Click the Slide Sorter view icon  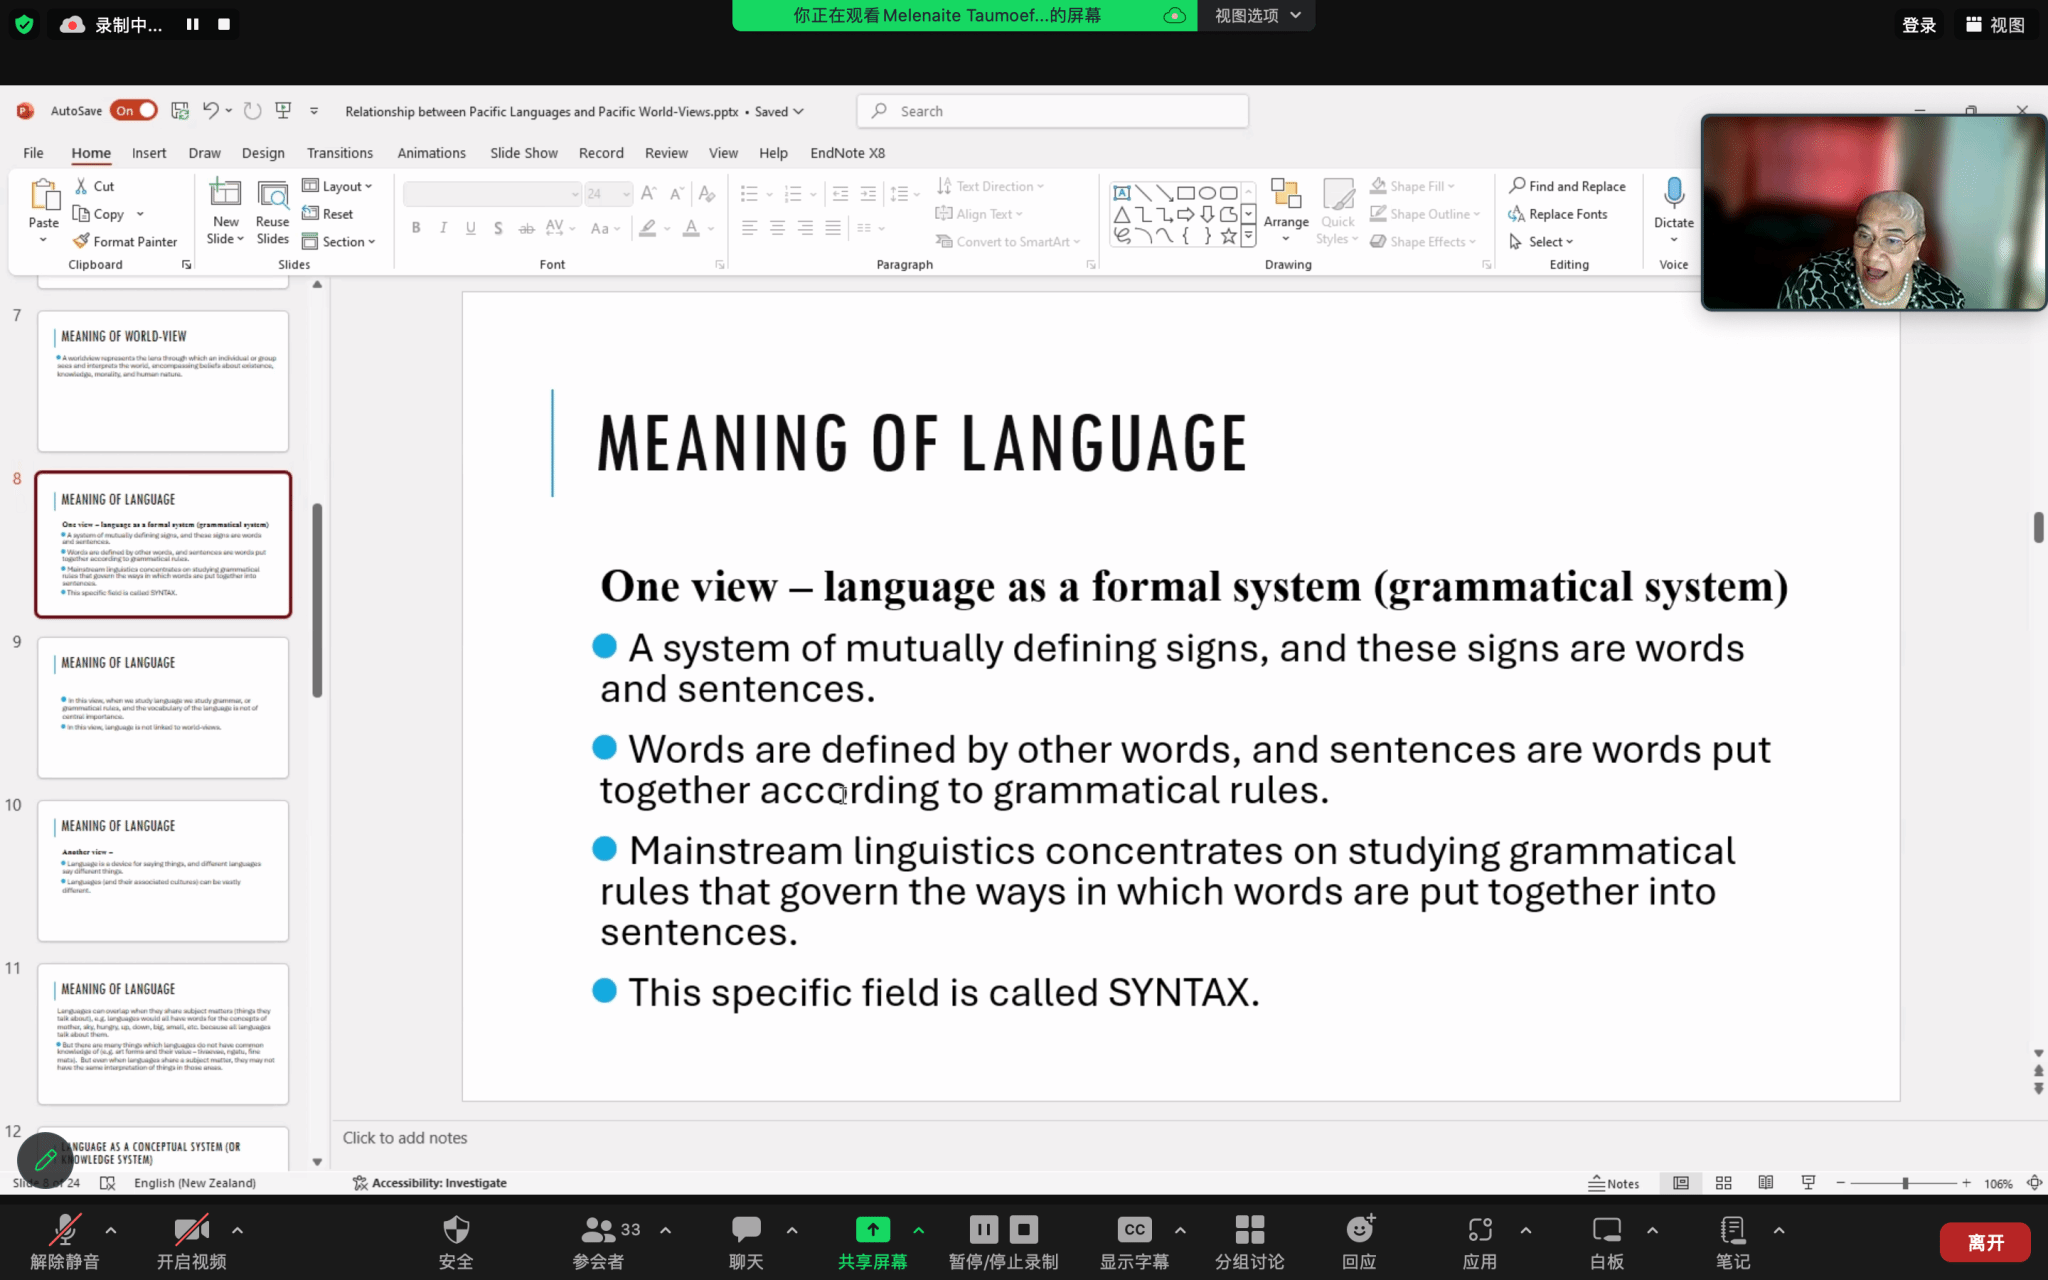(1723, 1183)
